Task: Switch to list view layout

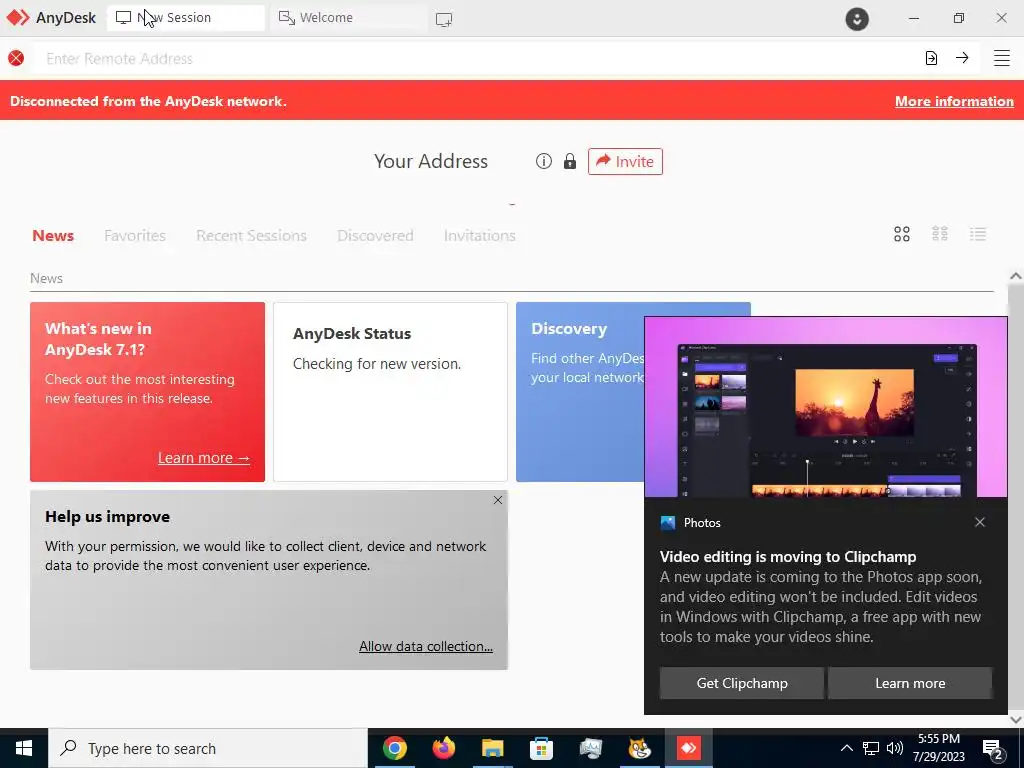Action: tap(978, 234)
